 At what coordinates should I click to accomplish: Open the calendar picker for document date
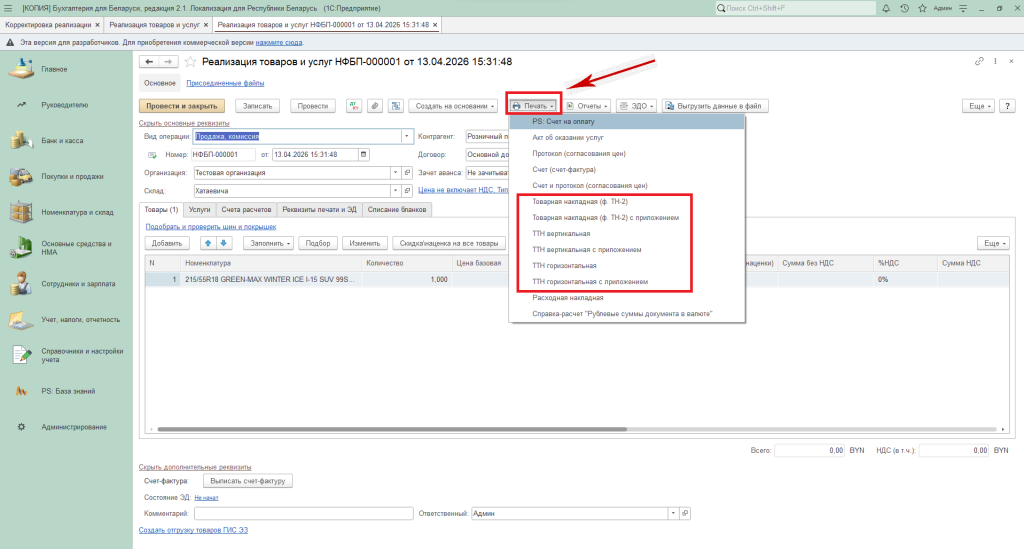(363, 154)
